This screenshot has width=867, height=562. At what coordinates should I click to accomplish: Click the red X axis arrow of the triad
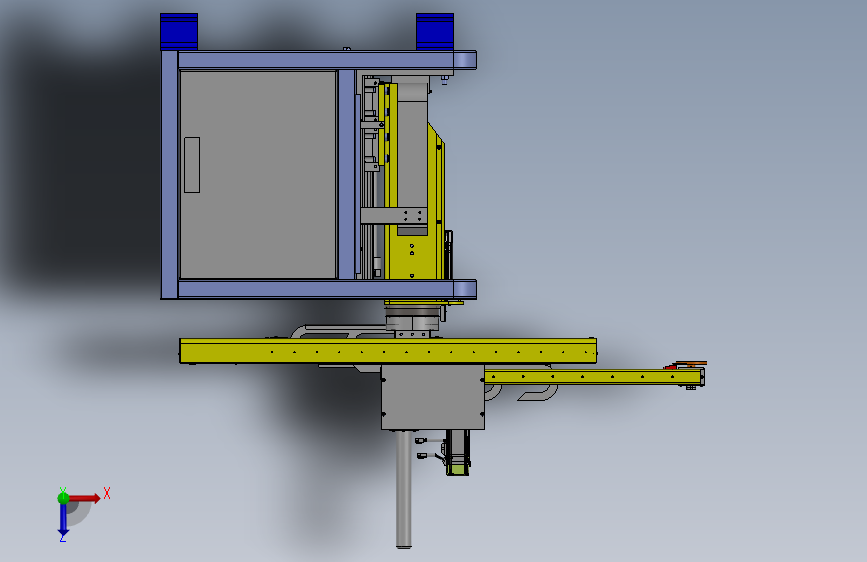click(85, 498)
